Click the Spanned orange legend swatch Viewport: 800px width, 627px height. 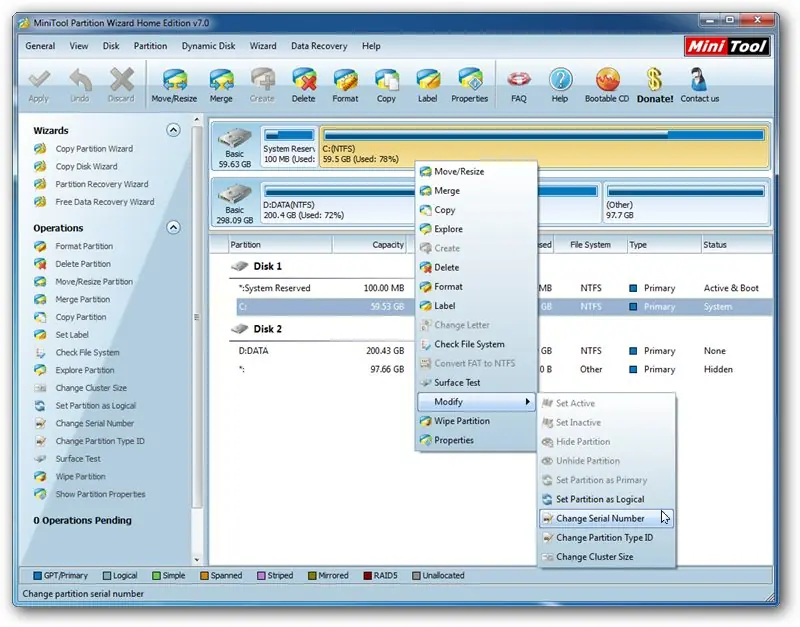(205, 576)
